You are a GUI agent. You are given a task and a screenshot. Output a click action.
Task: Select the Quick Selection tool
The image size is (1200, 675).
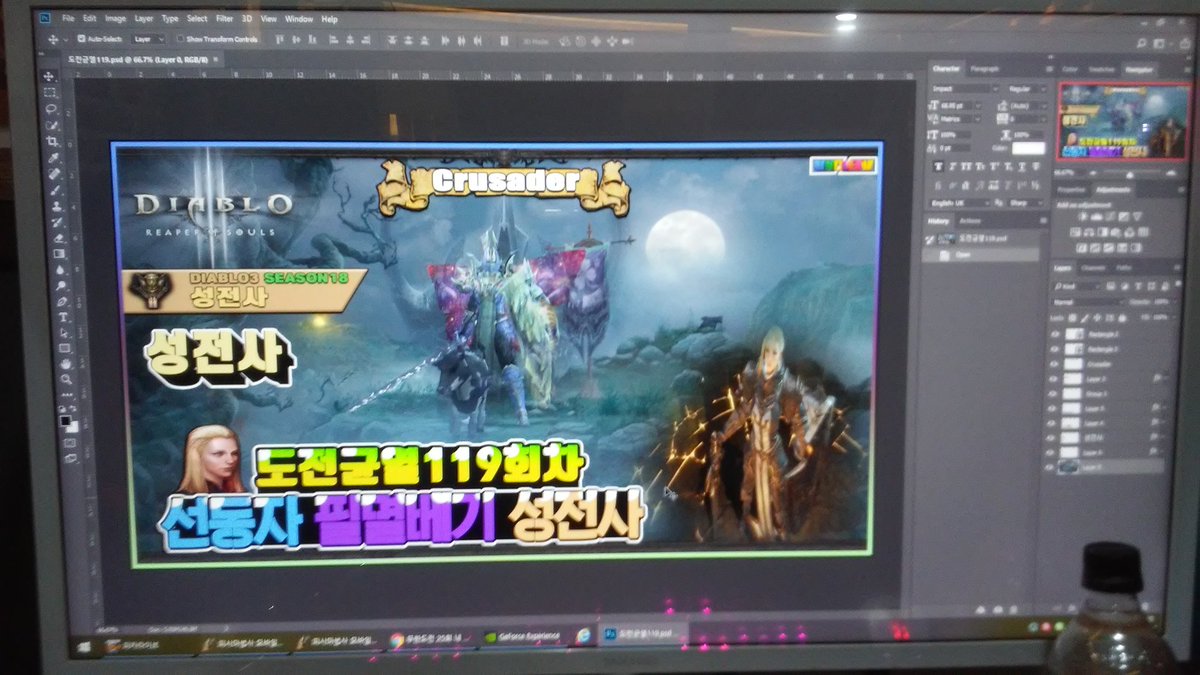pos(51,125)
